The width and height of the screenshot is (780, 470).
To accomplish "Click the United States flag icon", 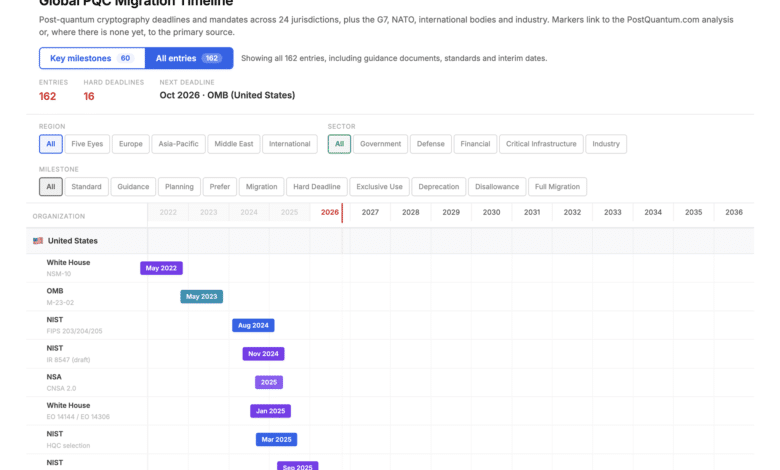I will pyautogui.click(x=38, y=241).
